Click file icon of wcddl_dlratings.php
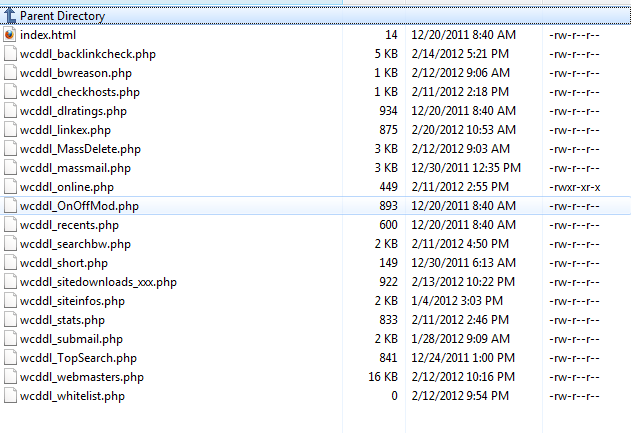 tap(10, 111)
